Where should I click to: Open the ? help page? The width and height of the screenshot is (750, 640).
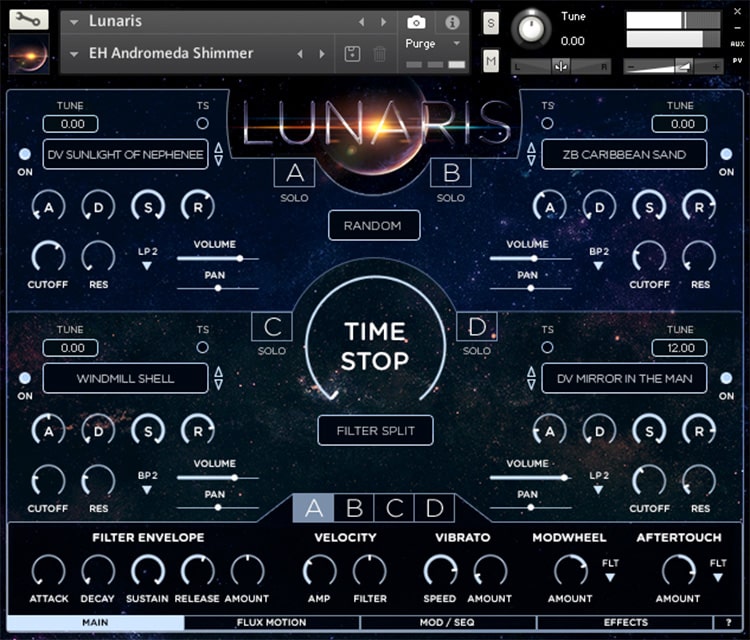click(x=728, y=622)
